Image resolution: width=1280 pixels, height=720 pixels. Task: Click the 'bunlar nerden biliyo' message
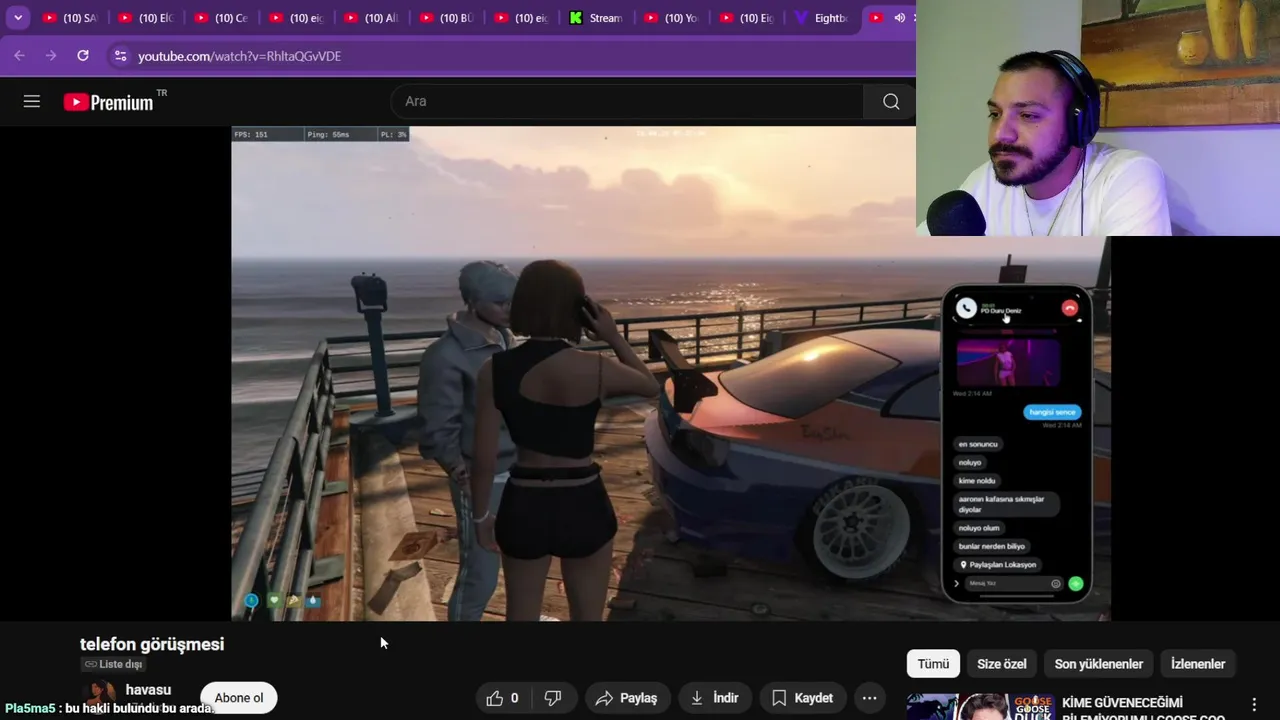click(x=993, y=546)
